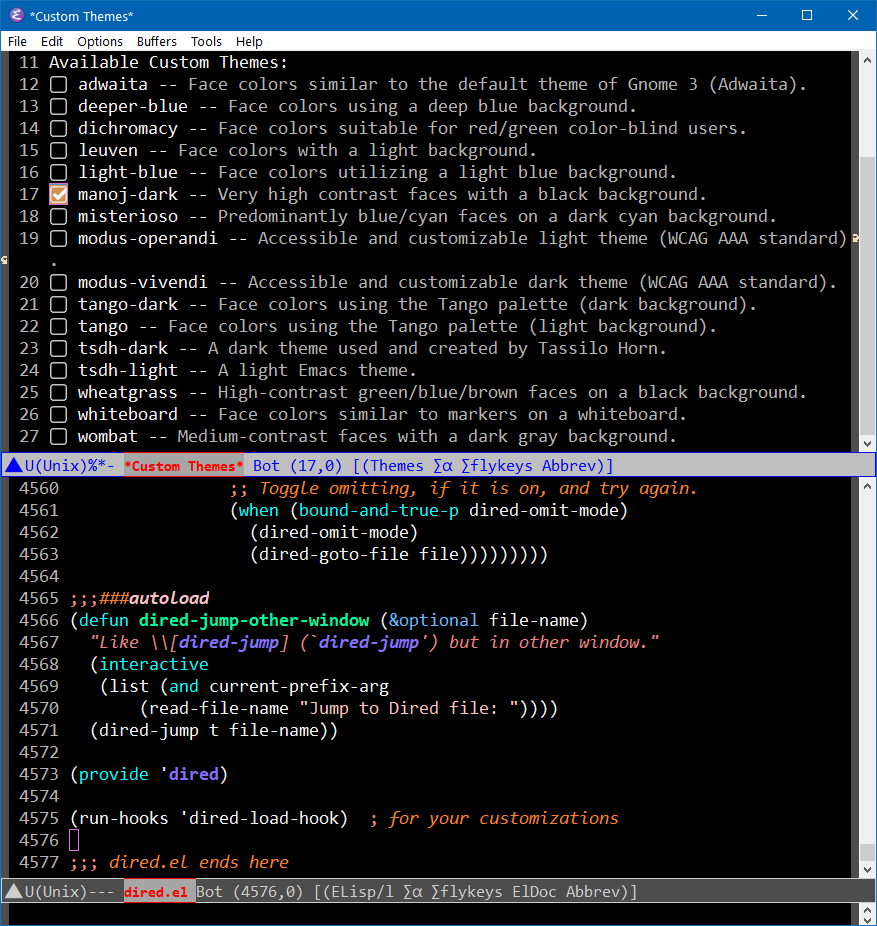This screenshot has height=926, width=877.
Task: Open the Tools menu
Action: [x=206, y=41]
